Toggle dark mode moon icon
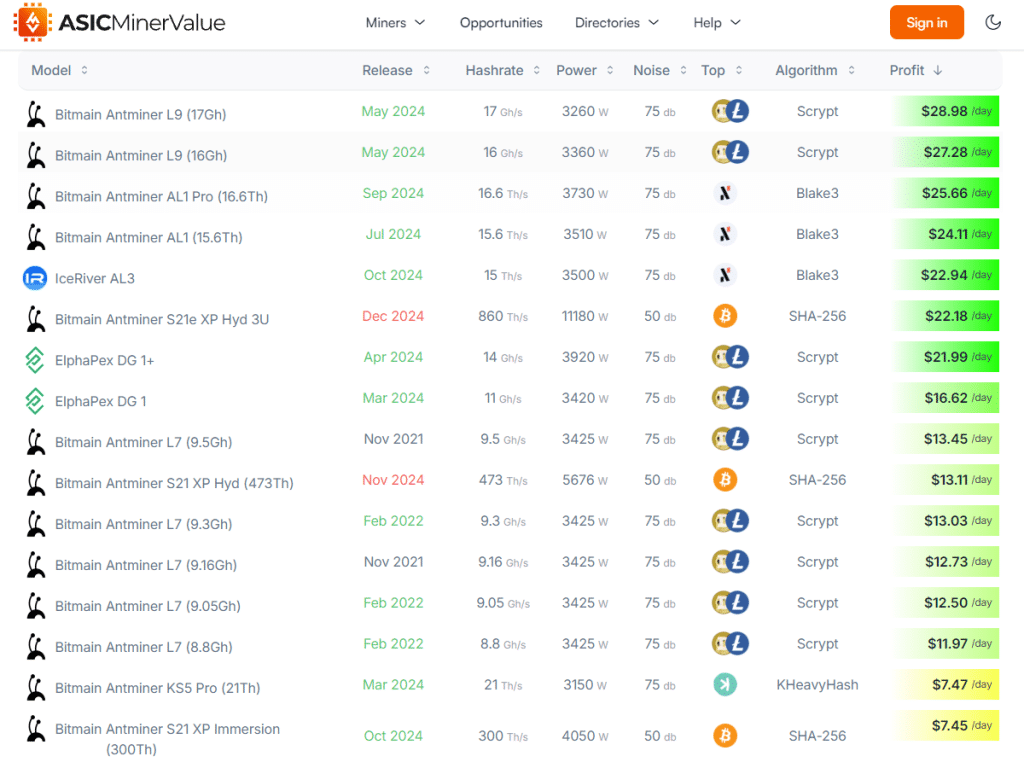The image size is (1024, 768). [x=993, y=23]
